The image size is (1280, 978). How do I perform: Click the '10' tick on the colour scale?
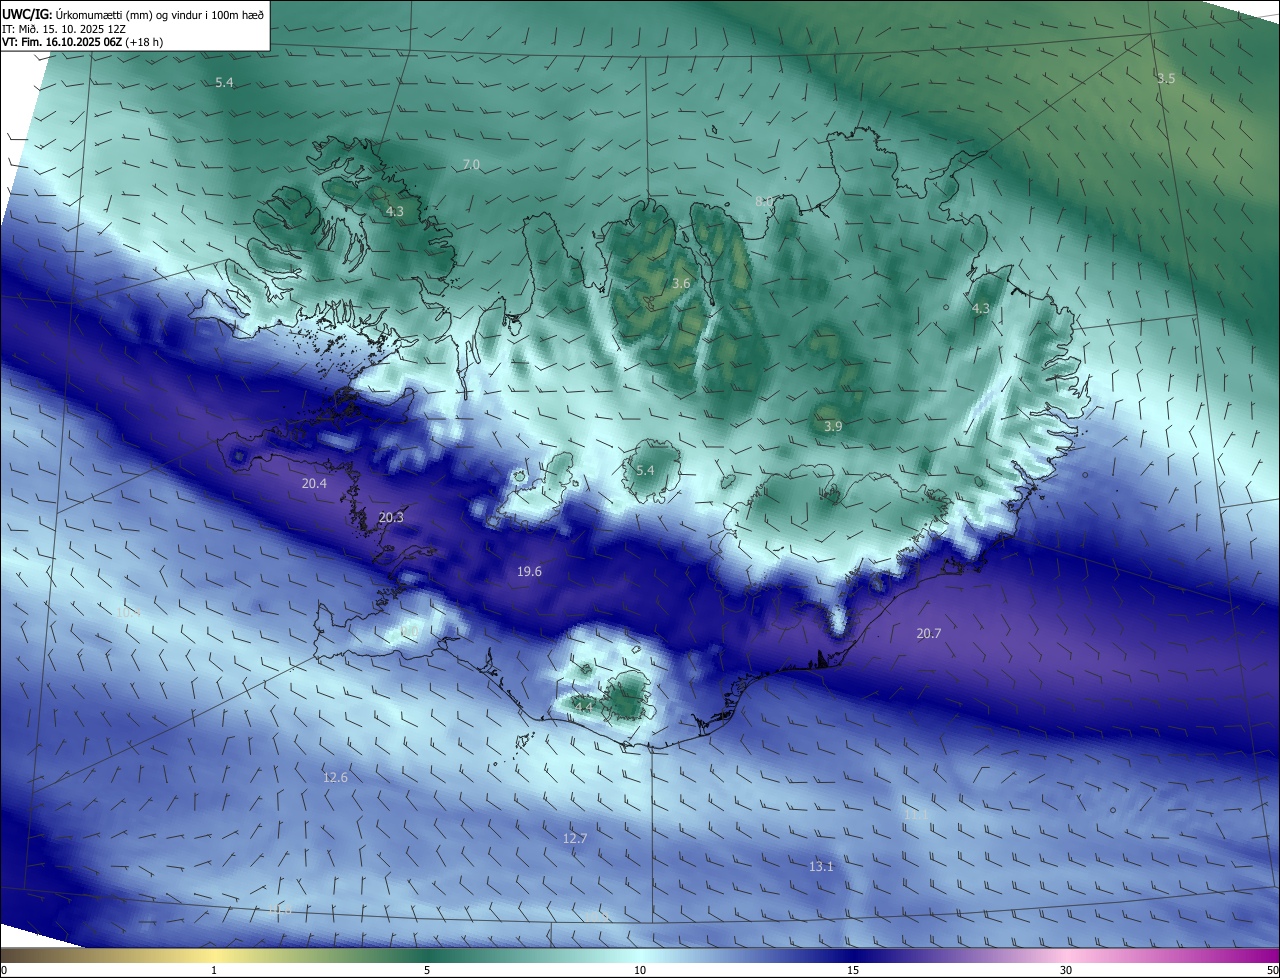[640, 970]
